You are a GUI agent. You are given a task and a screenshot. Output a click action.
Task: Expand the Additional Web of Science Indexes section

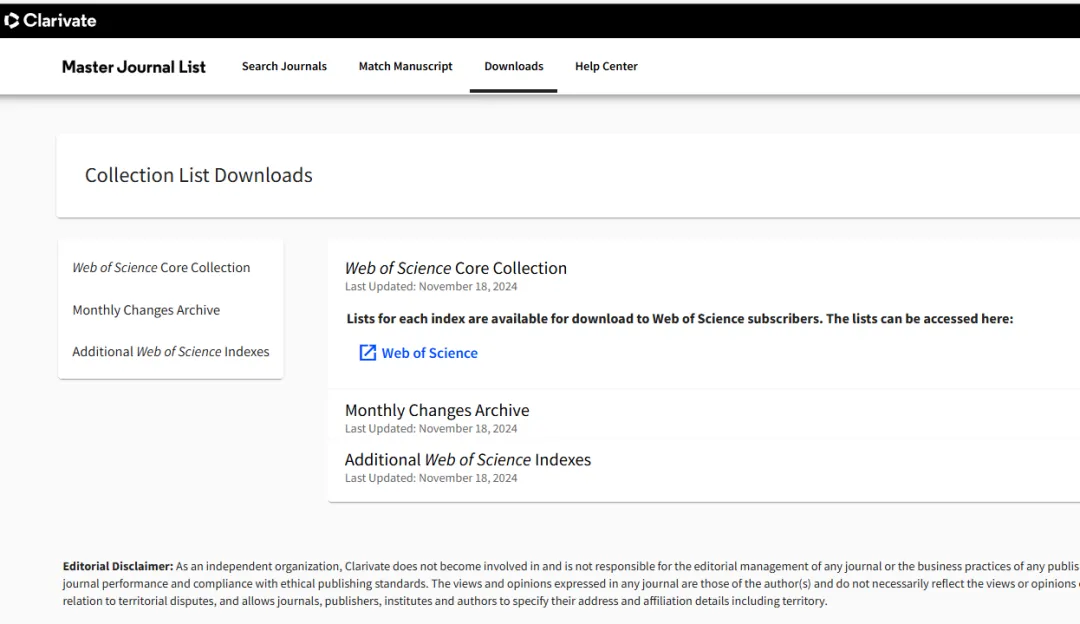(x=468, y=459)
